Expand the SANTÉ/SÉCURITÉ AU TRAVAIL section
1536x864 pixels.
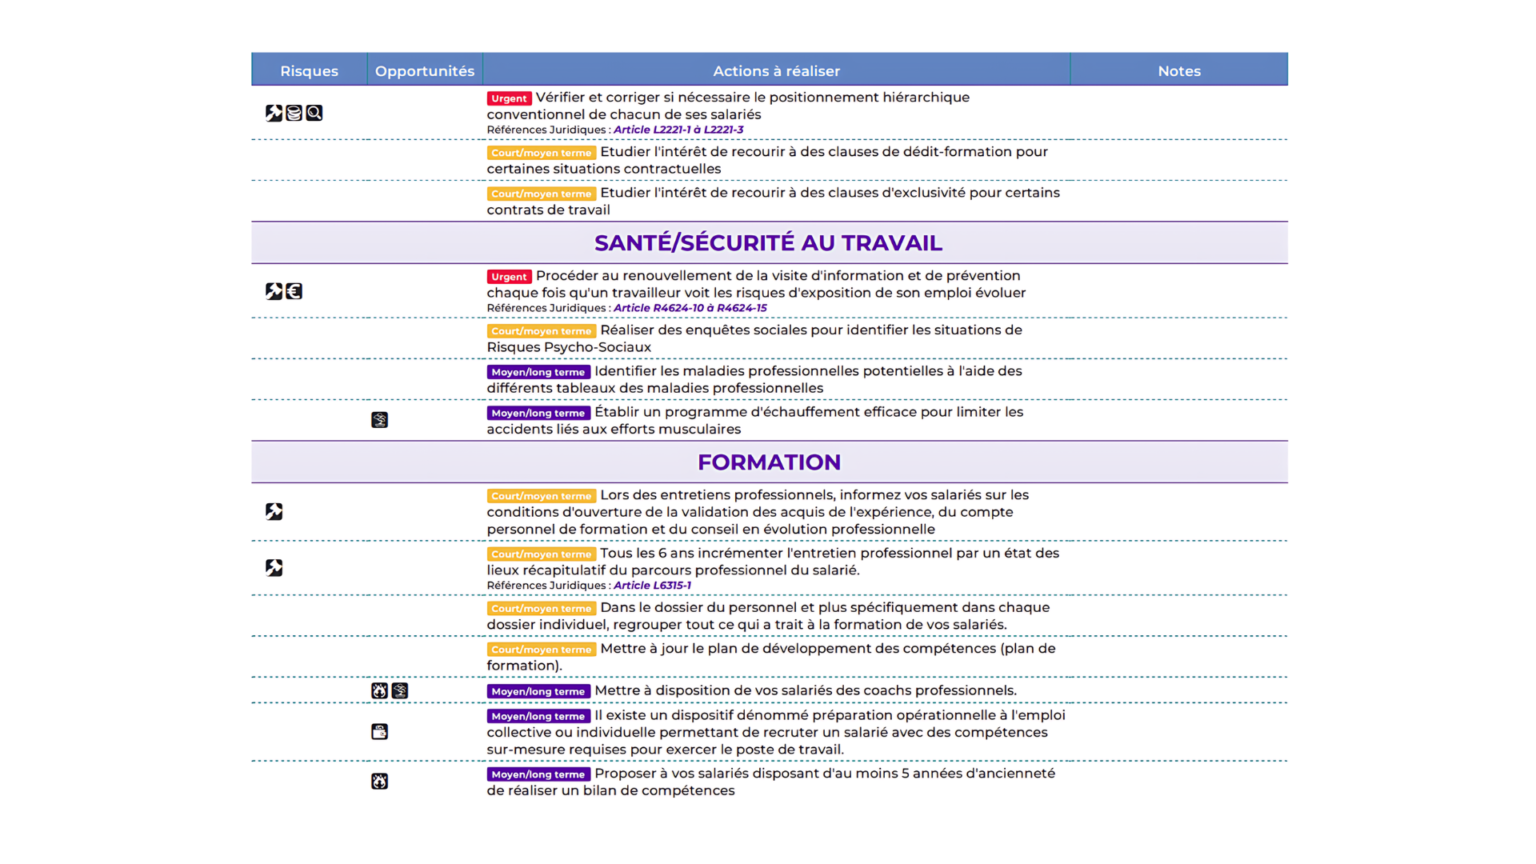[769, 242]
